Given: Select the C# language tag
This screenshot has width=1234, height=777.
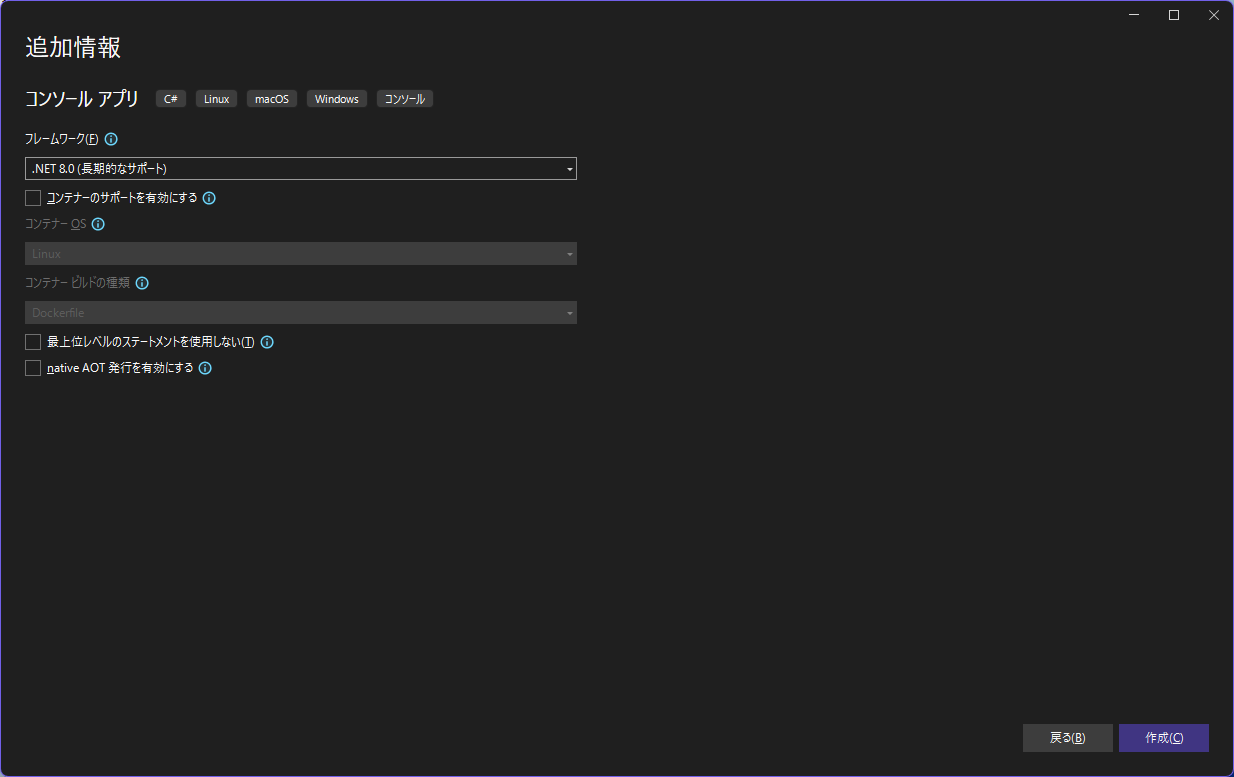Looking at the screenshot, I should pyautogui.click(x=170, y=98).
